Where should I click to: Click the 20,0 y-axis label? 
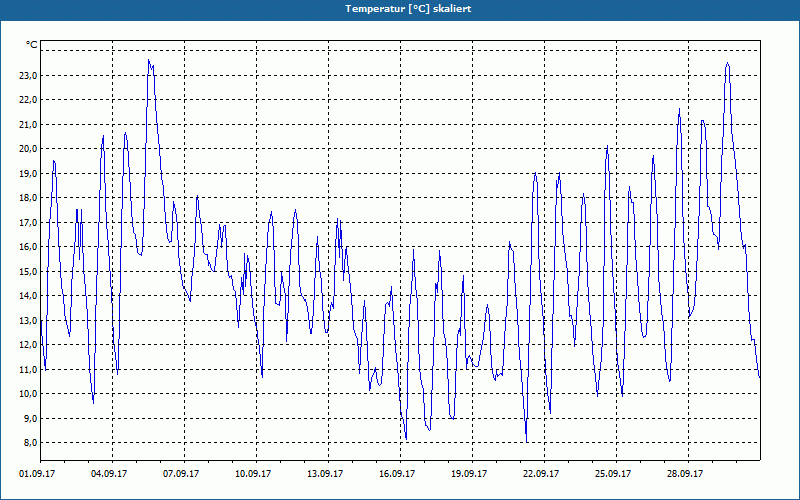28,149
